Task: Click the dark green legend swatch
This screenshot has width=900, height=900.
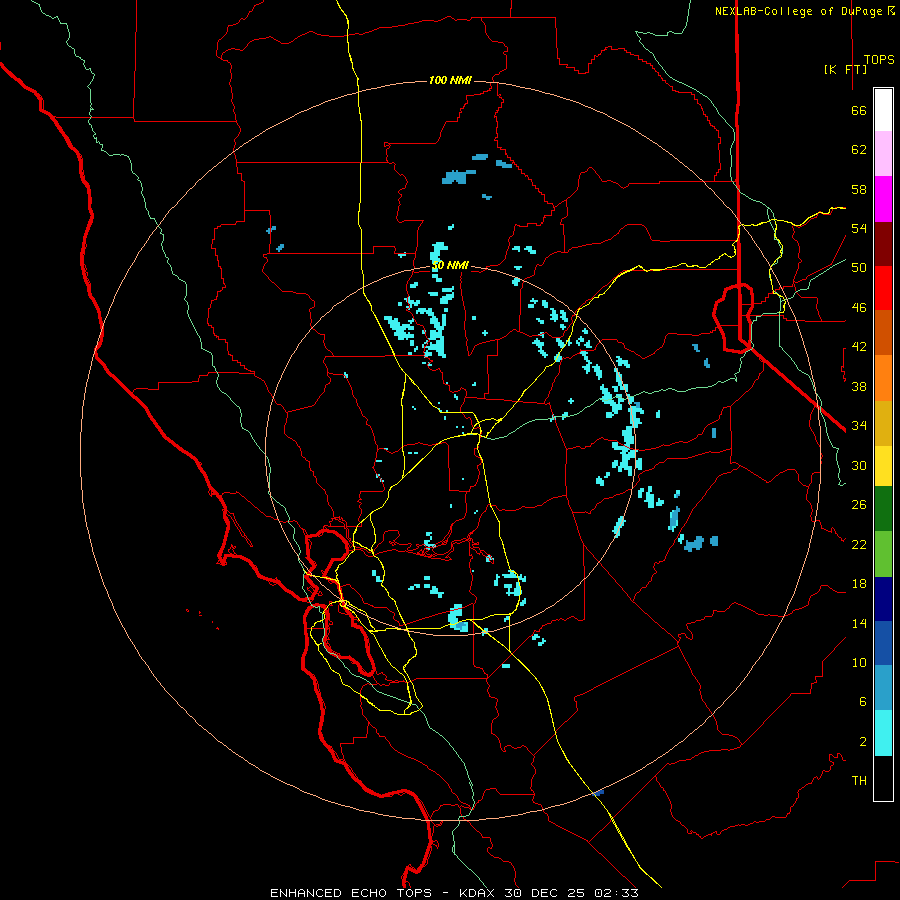Action: 883,509
